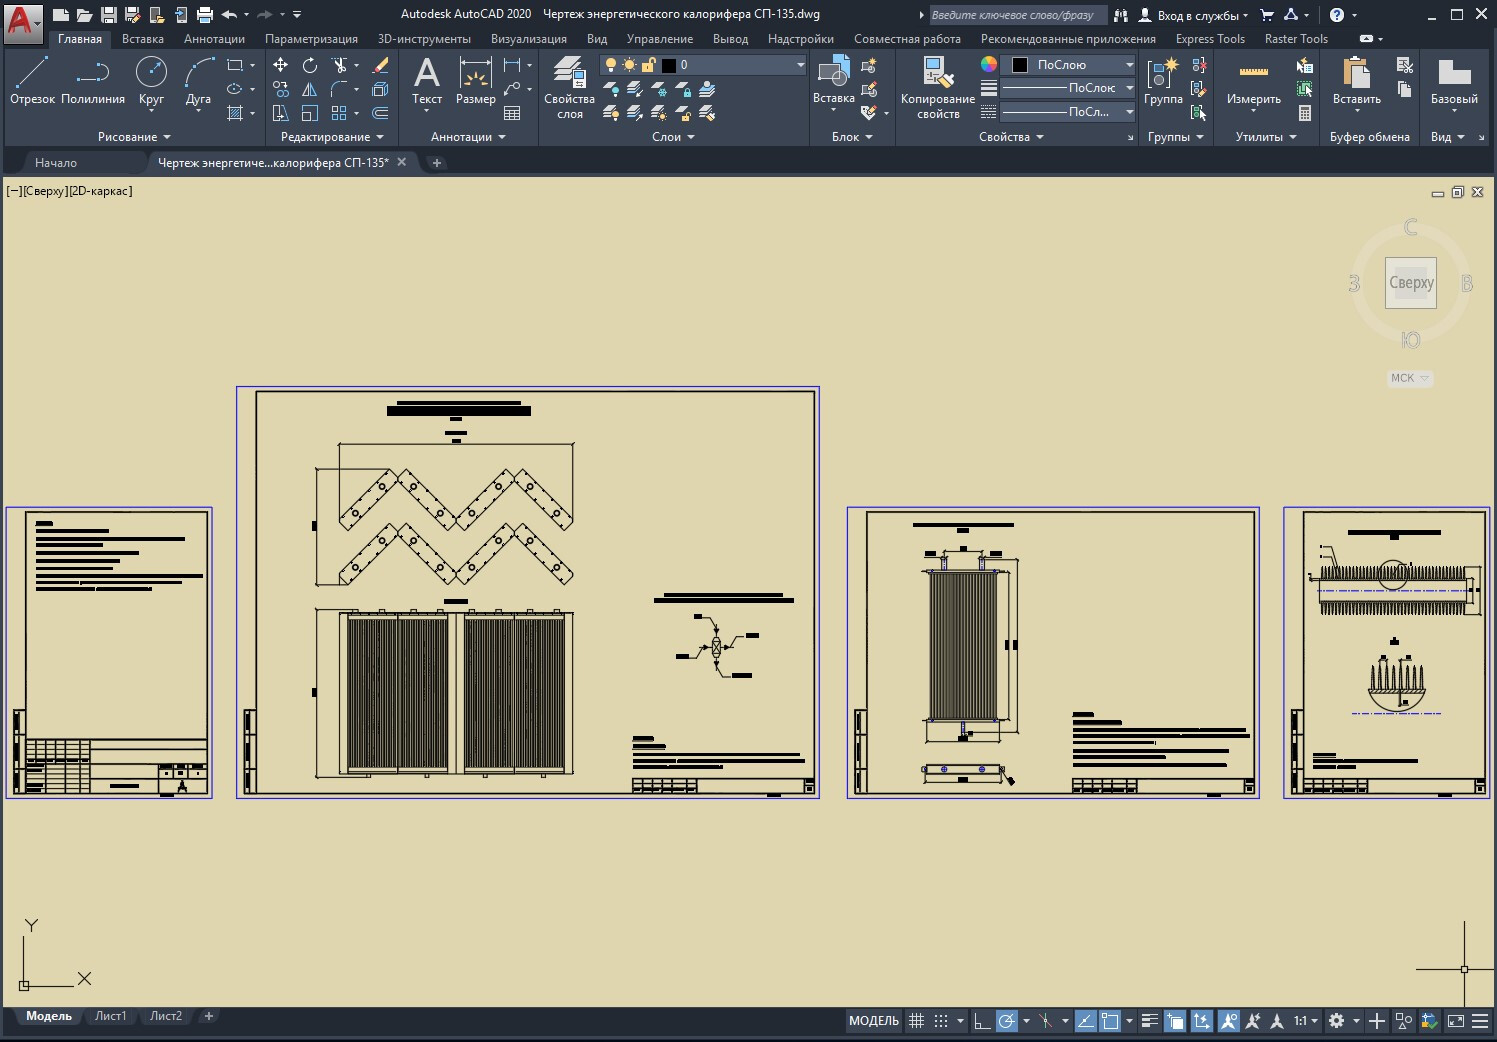Click the Сверху face on ViewCube
This screenshot has height=1042, width=1497.
pos(1410,283)
